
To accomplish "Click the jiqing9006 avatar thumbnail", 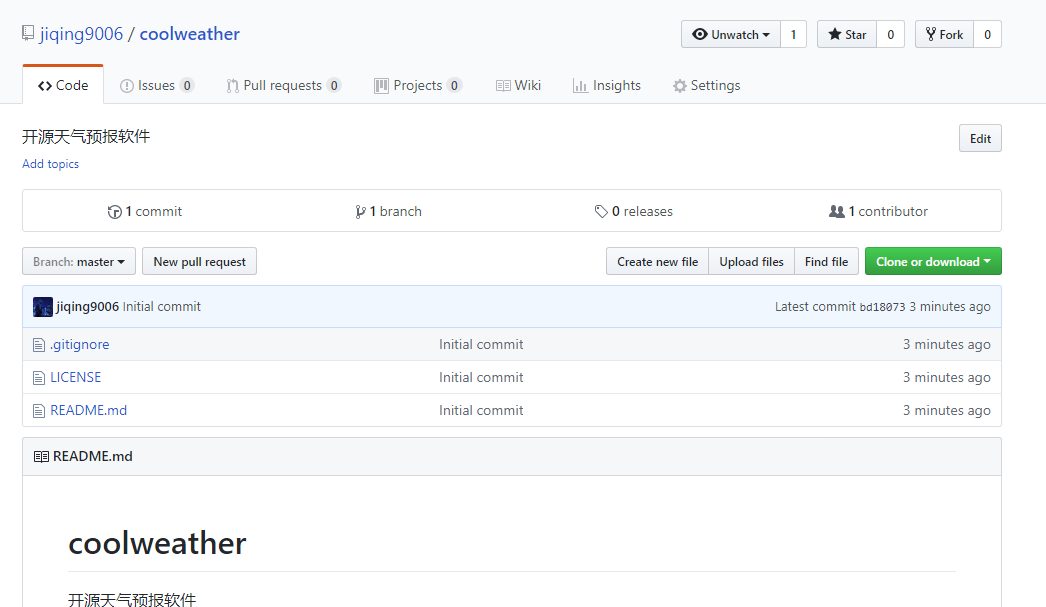I will tap(43, 307).
